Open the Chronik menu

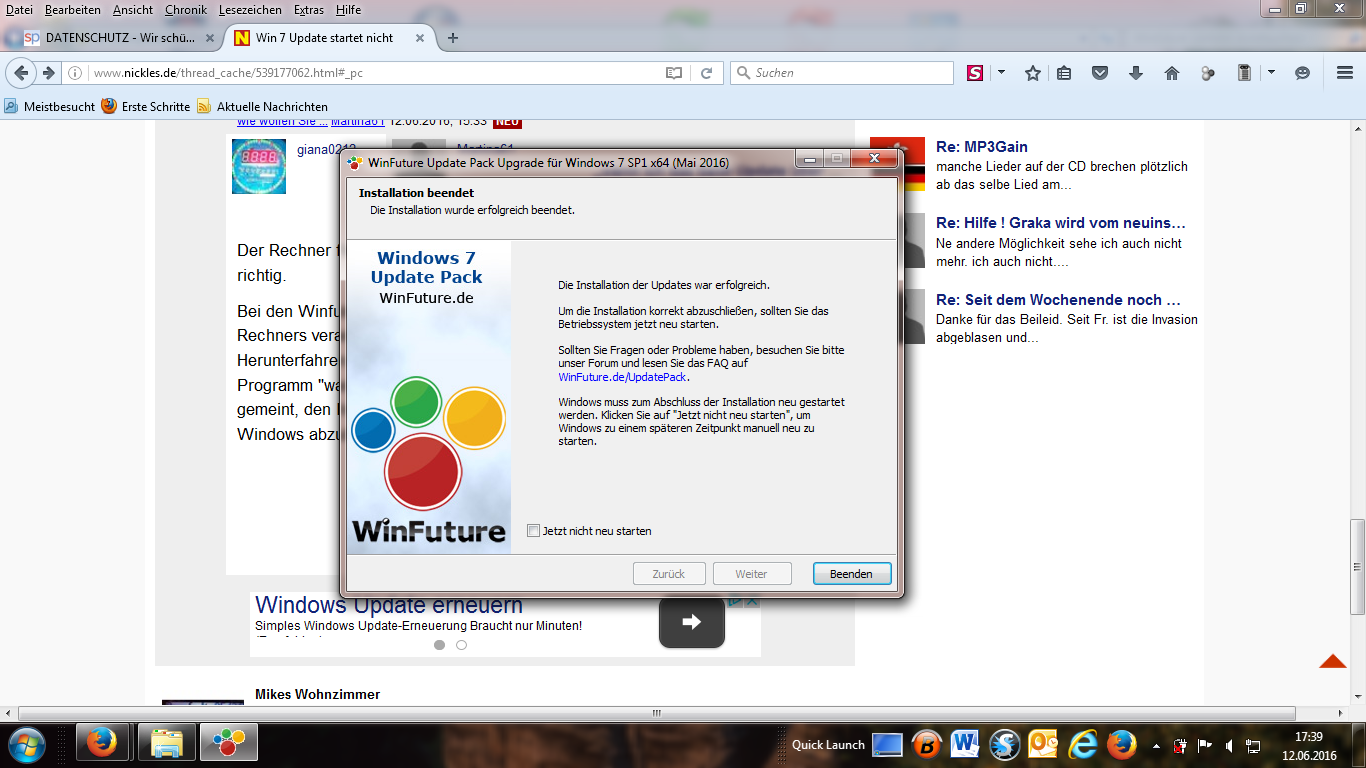pos(188,10)
